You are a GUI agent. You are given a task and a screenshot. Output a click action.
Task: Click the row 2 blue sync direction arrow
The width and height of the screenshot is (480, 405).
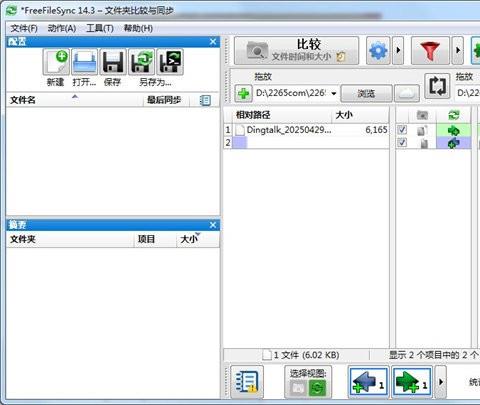point(453,143)
